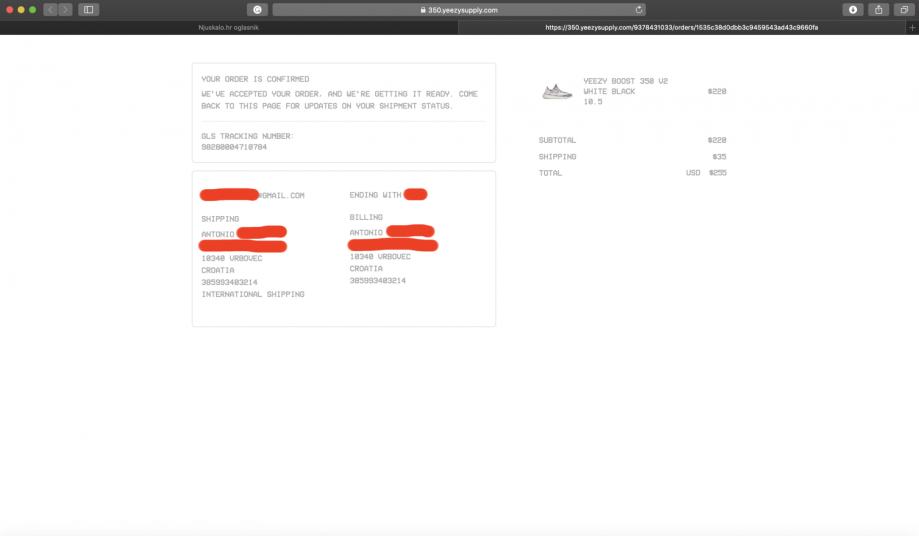919x536 pixels.
Task: Click the BILLING section heading
Action: click(x=366, y=217)
